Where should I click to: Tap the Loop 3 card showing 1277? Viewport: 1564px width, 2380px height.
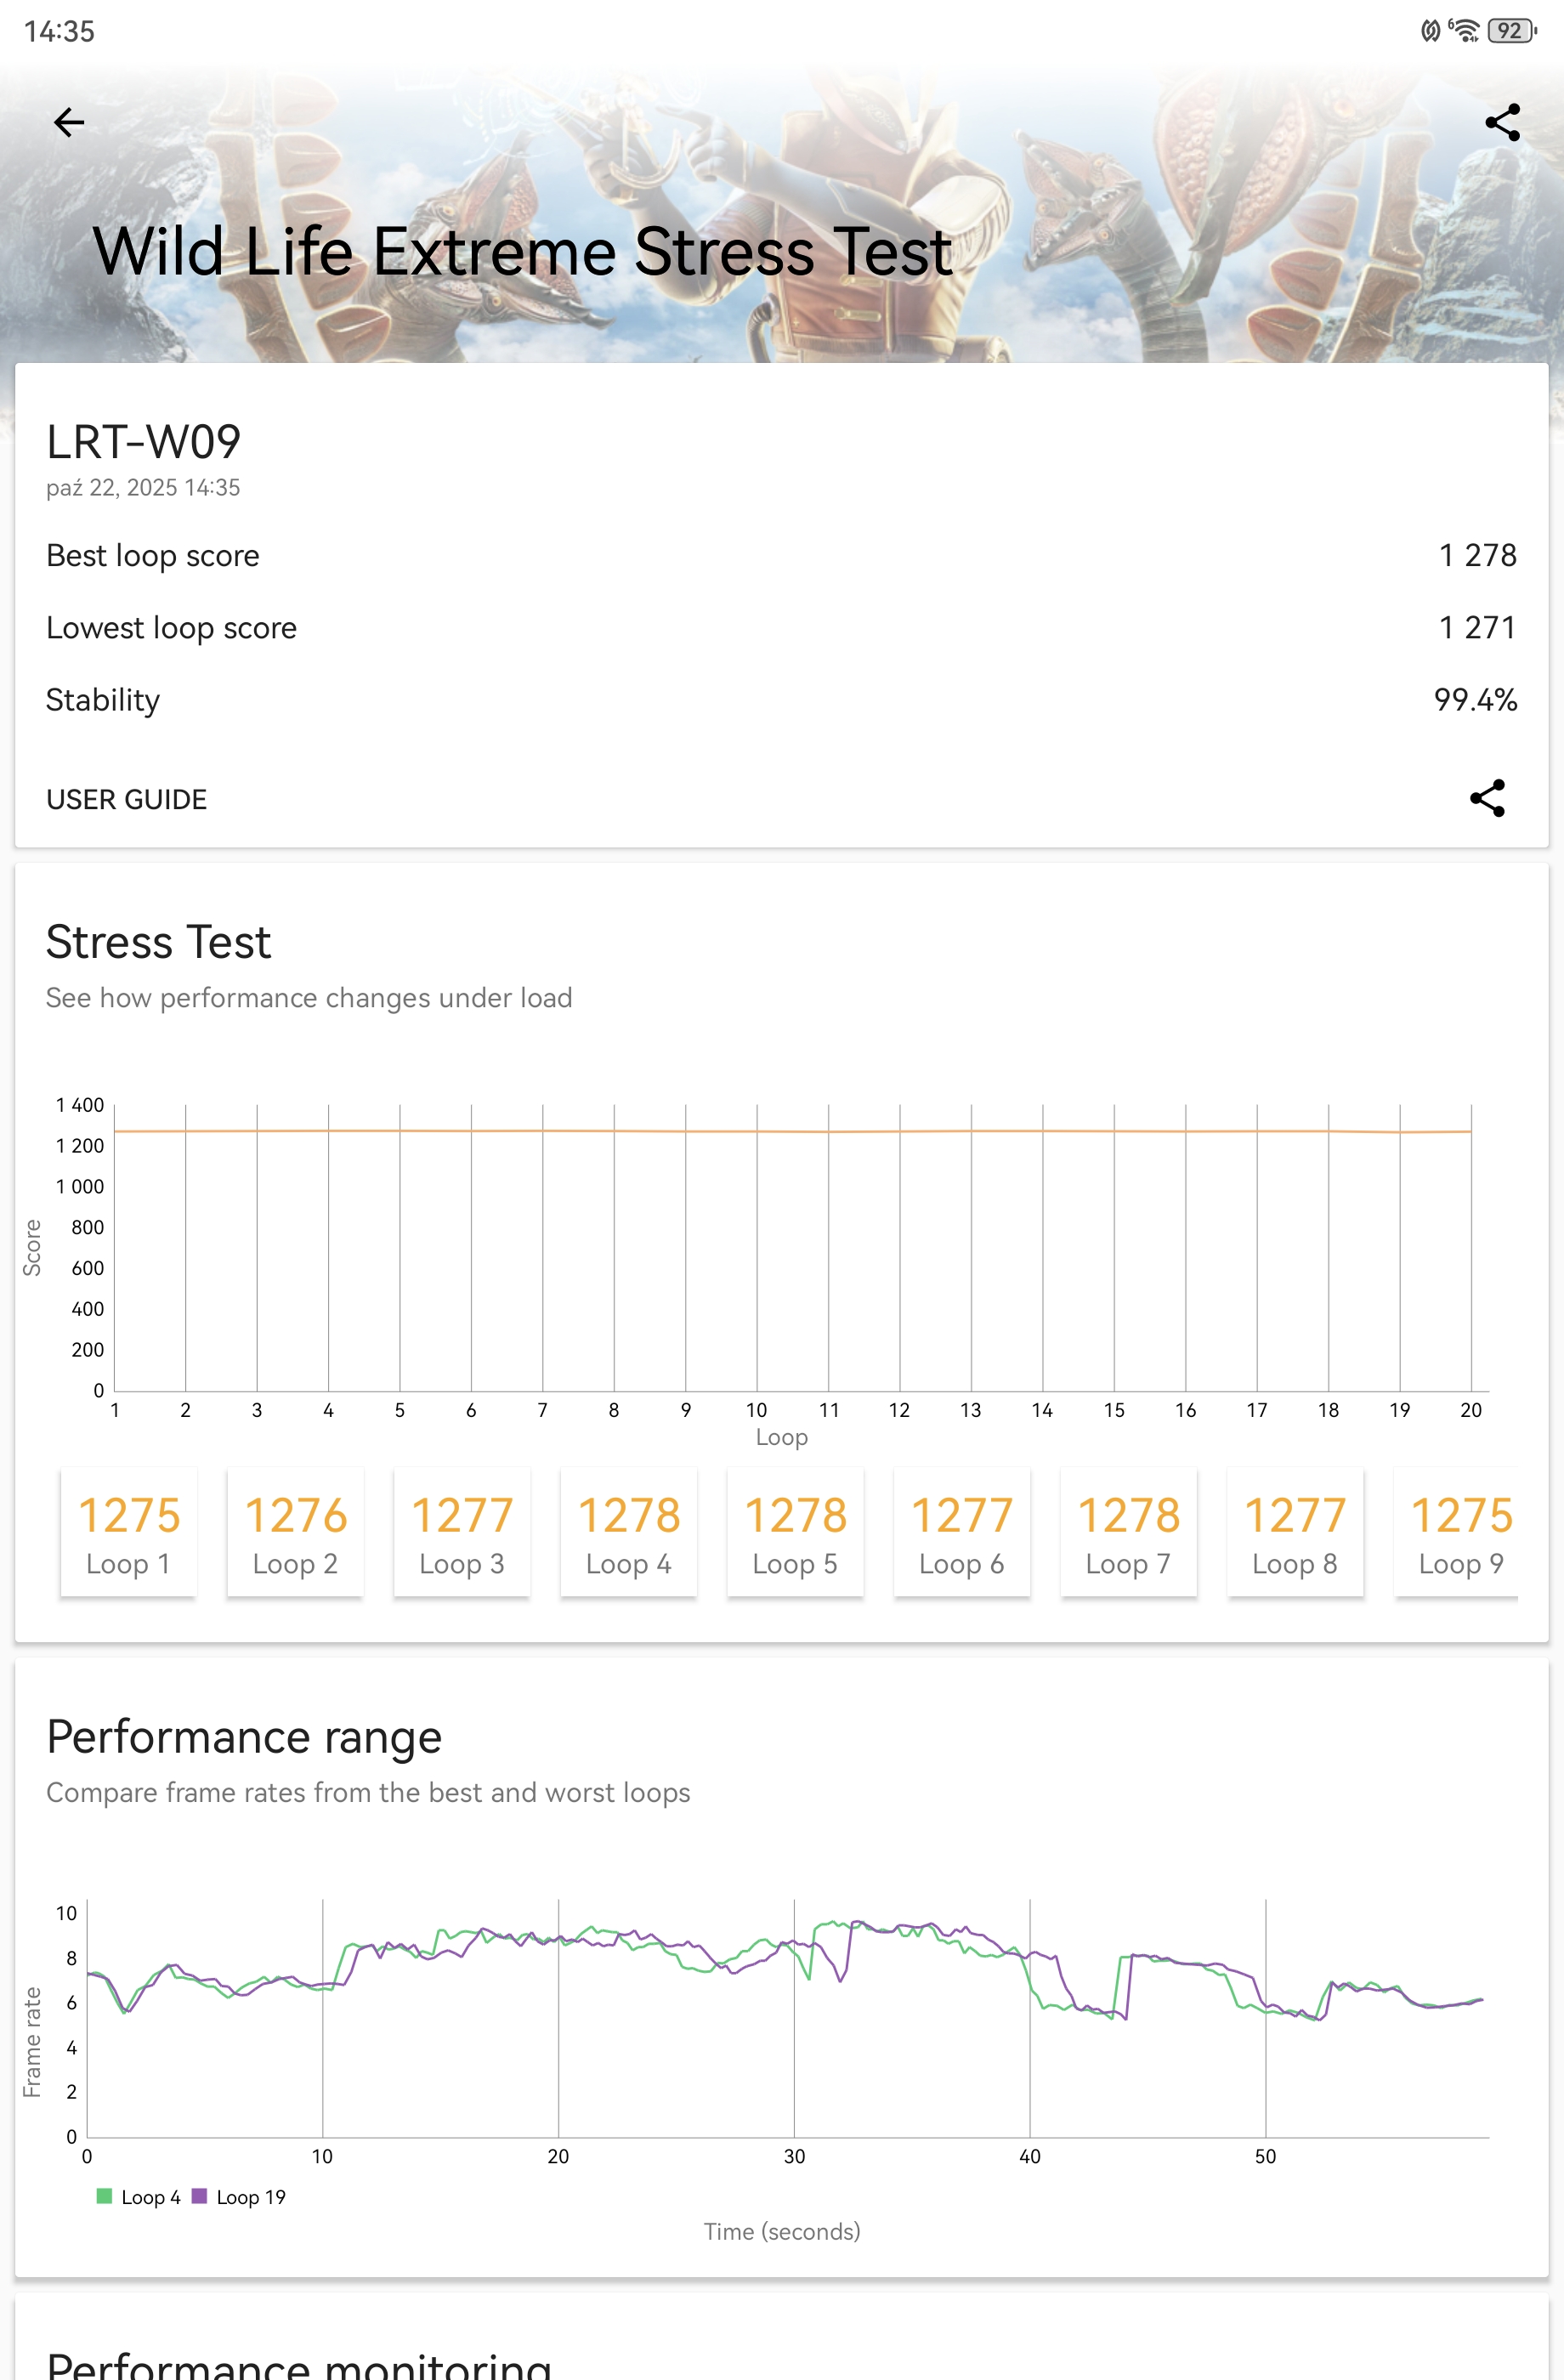462,1532
